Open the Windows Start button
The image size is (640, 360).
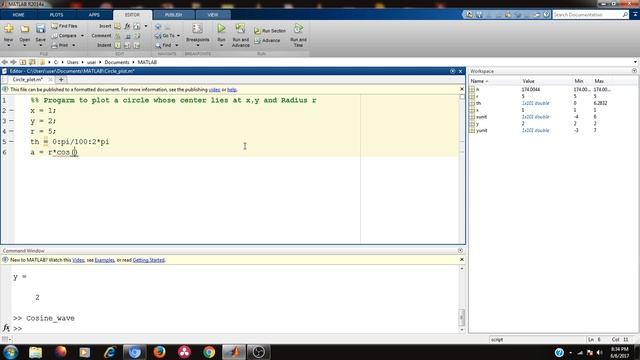coord(10,352)
